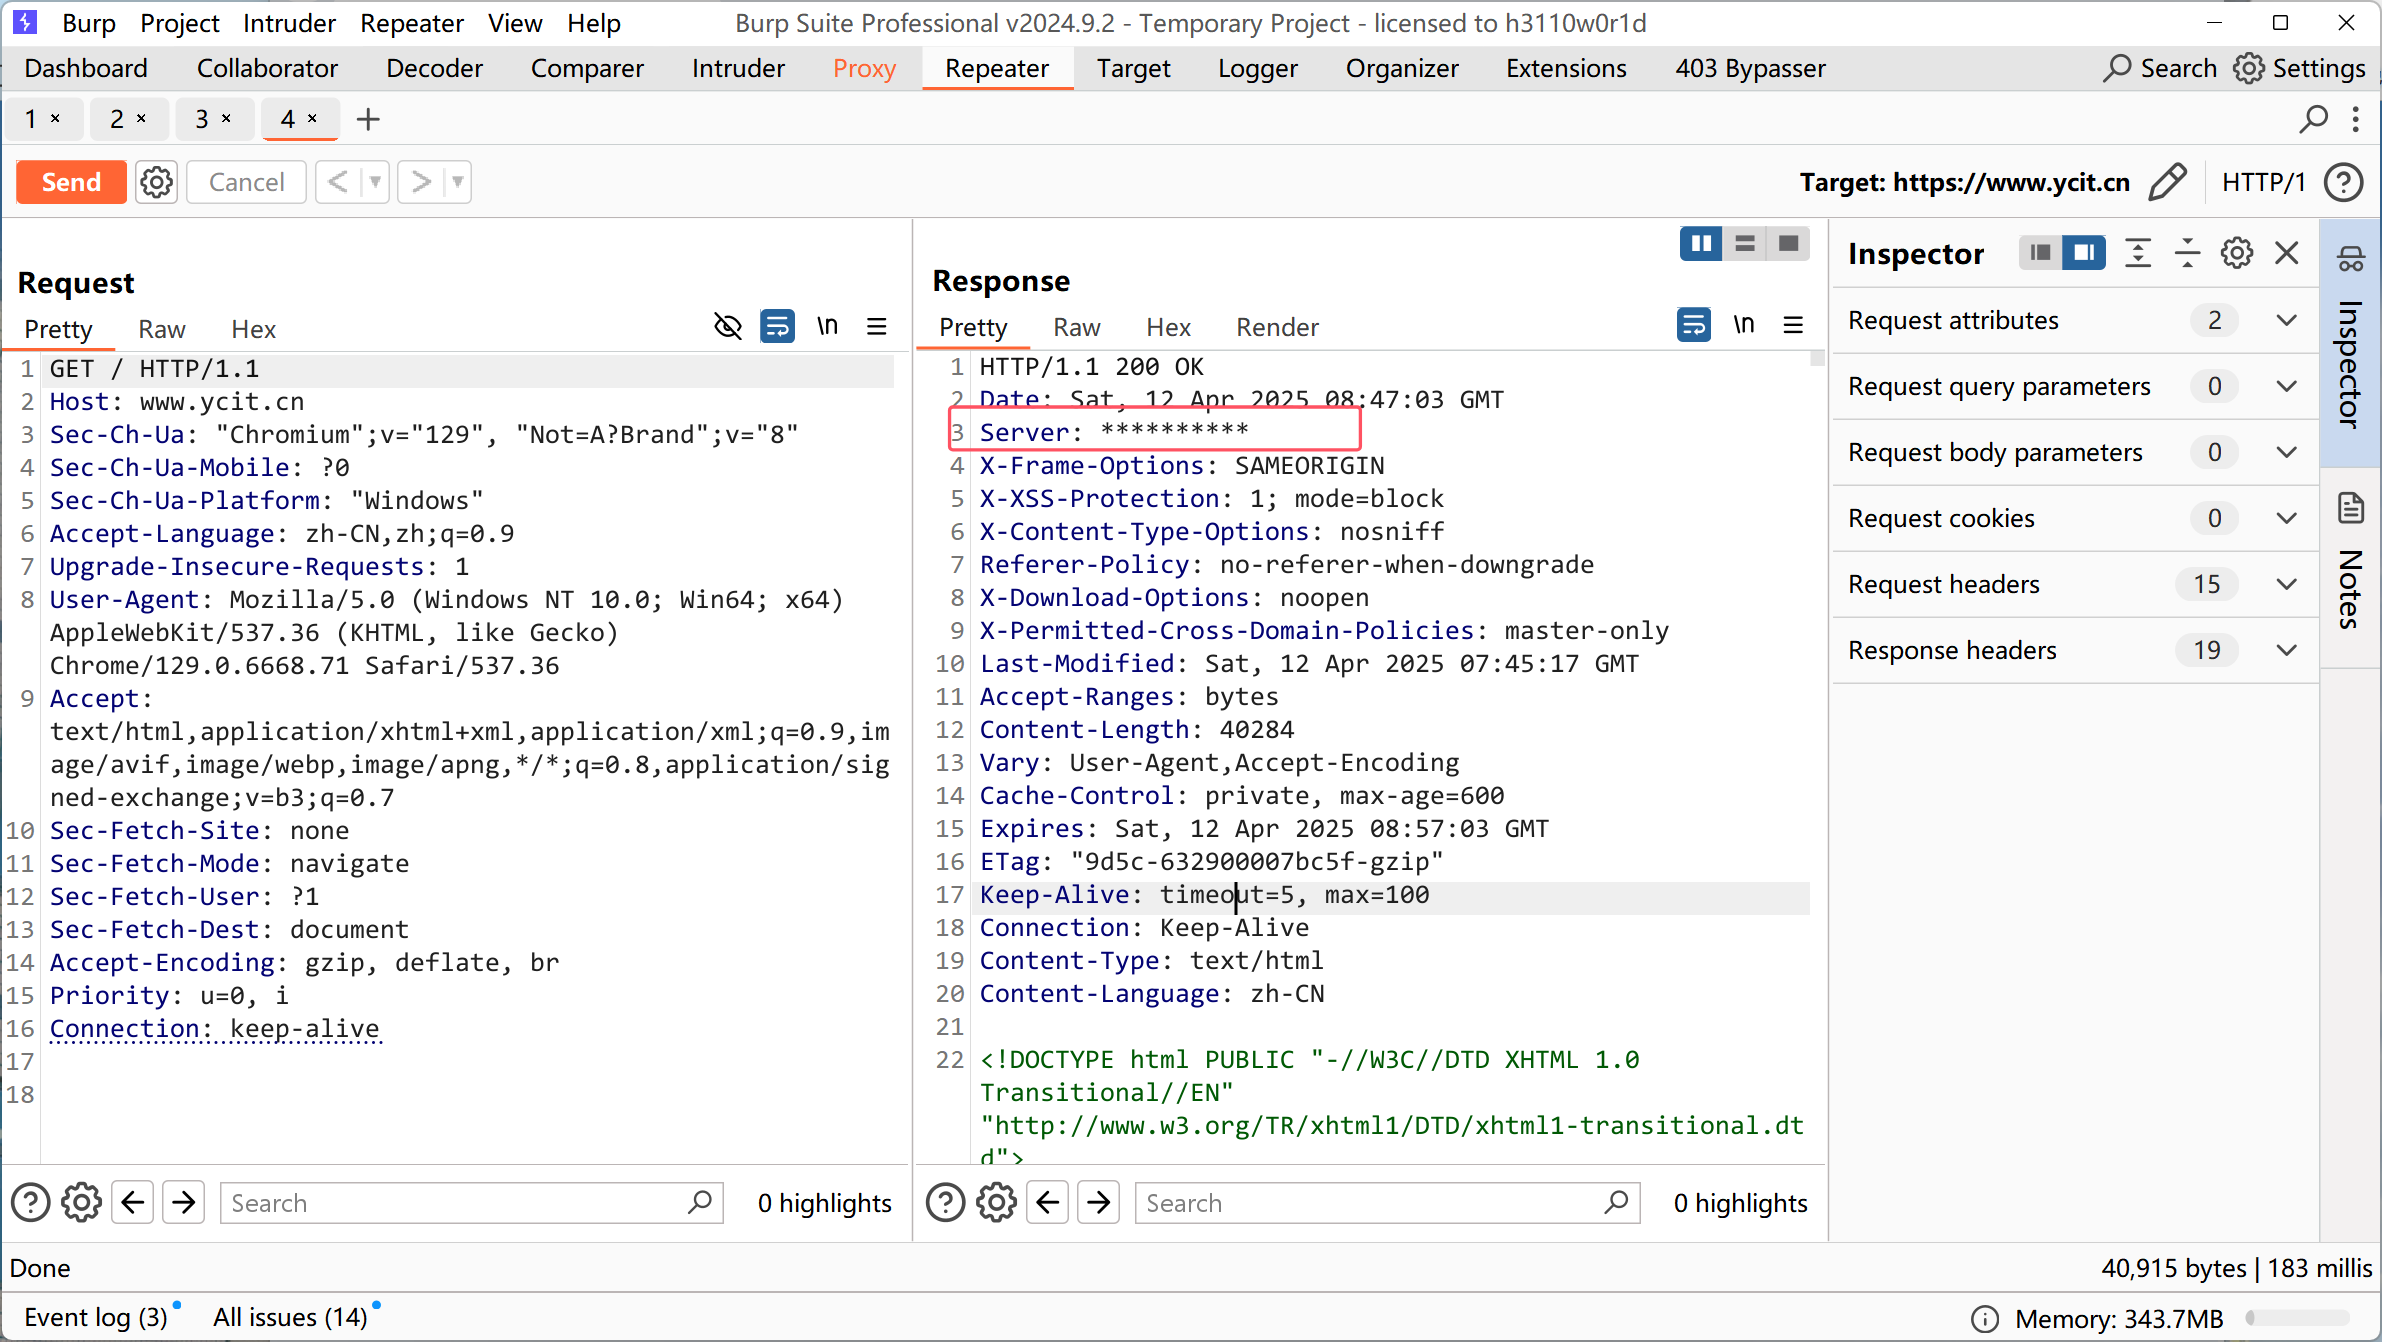2382x1342 pixels.
Task: Open the Render tab in Response
Action: 1277,327
